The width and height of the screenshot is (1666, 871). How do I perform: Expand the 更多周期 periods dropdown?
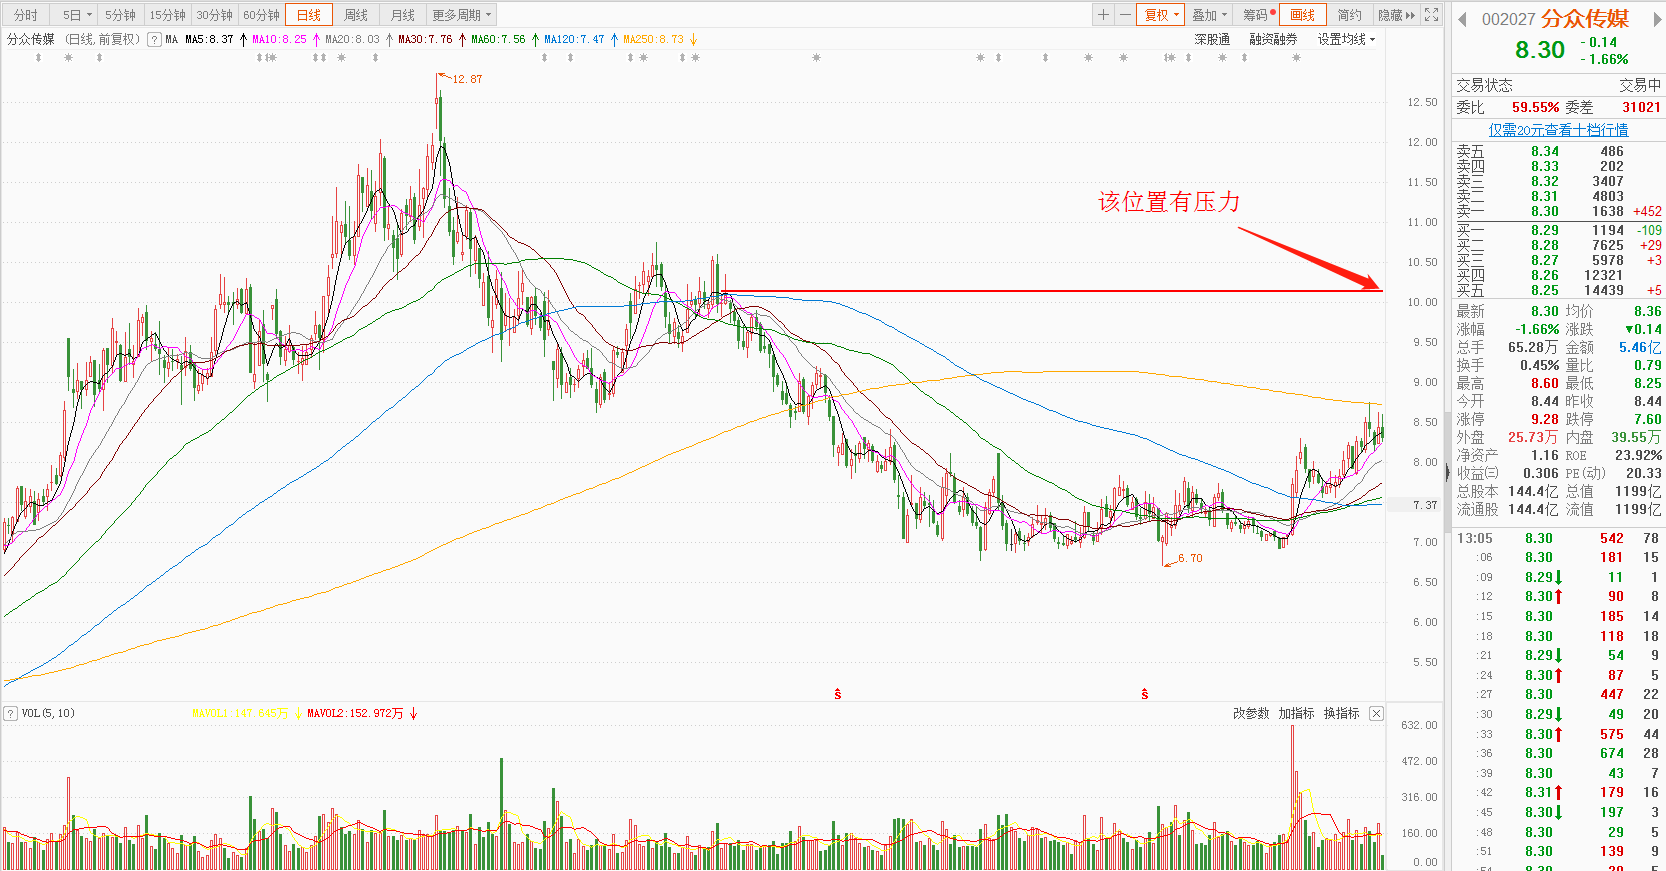tap(462, 15)
